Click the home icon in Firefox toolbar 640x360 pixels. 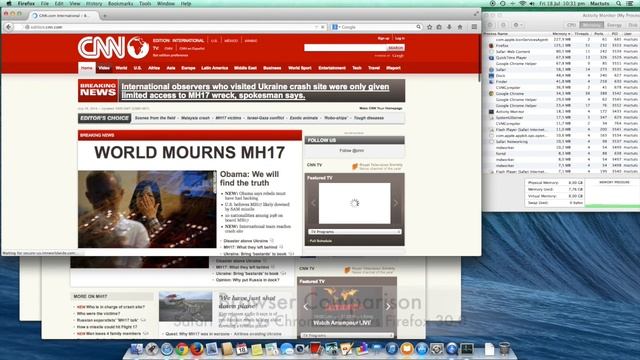click(460, 27)
